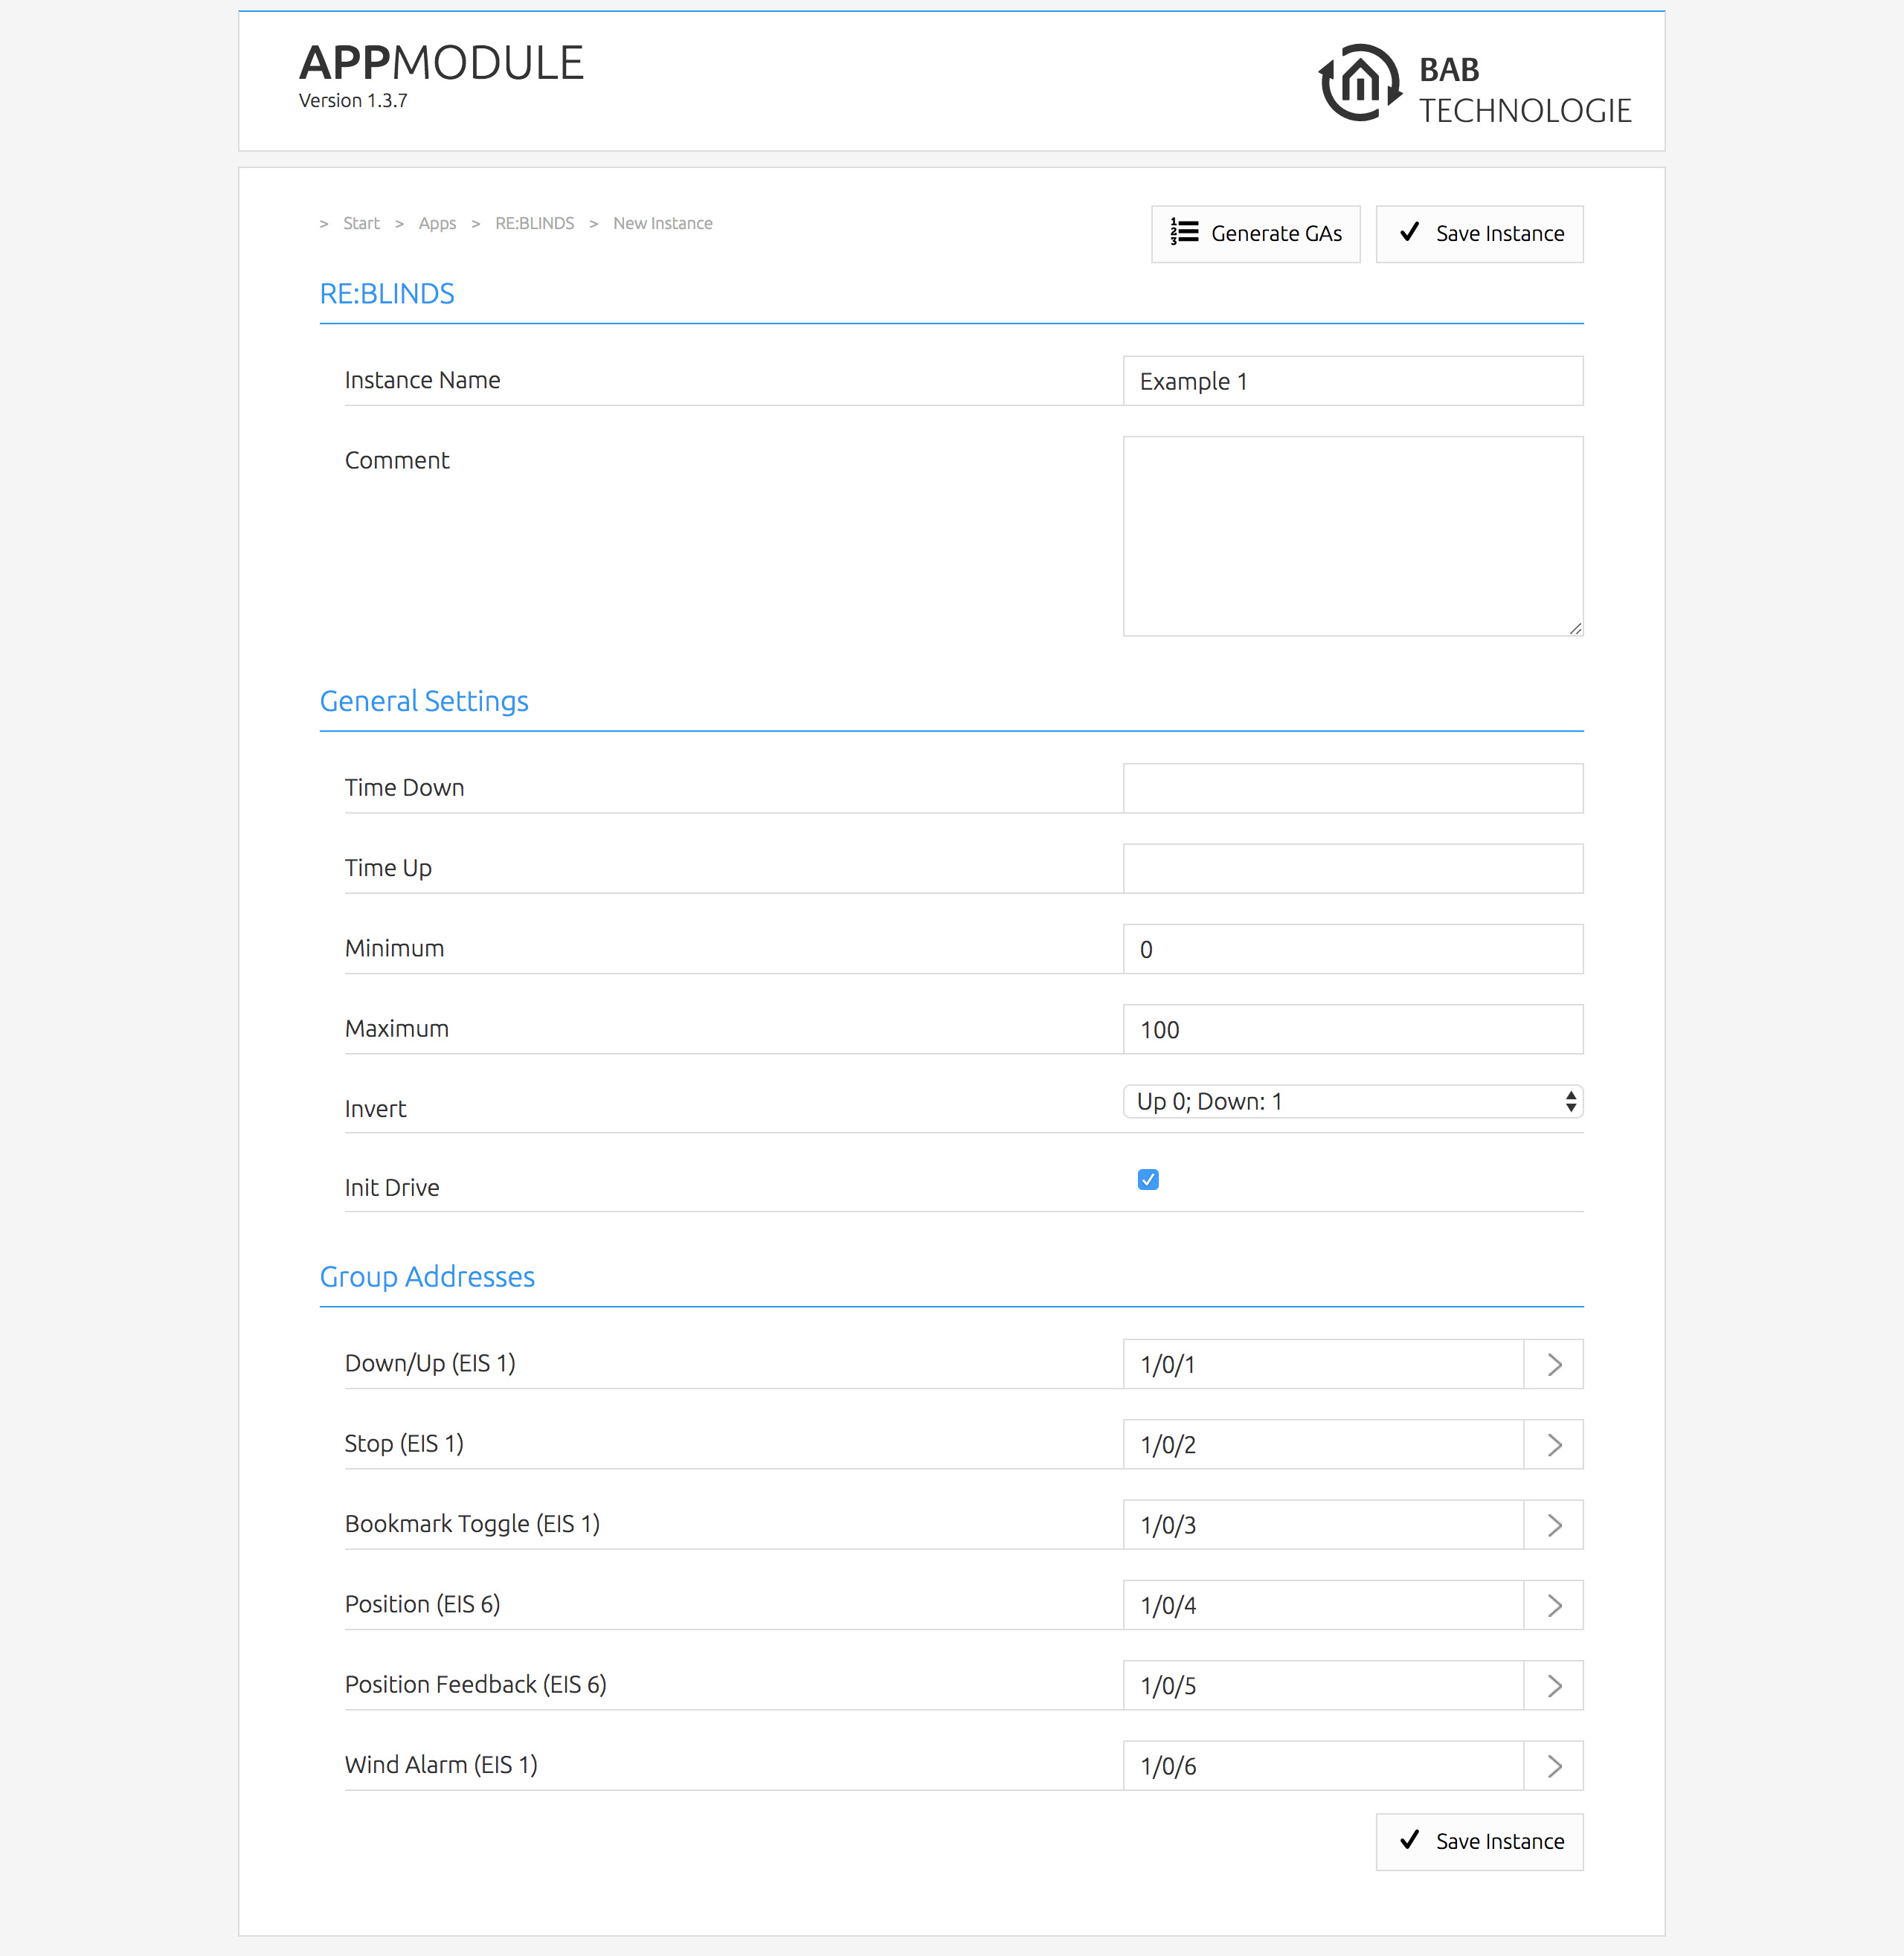Open address picker for Position Feedback
Viewport: 1904px width, 1956px height.
point(1553,1686)
